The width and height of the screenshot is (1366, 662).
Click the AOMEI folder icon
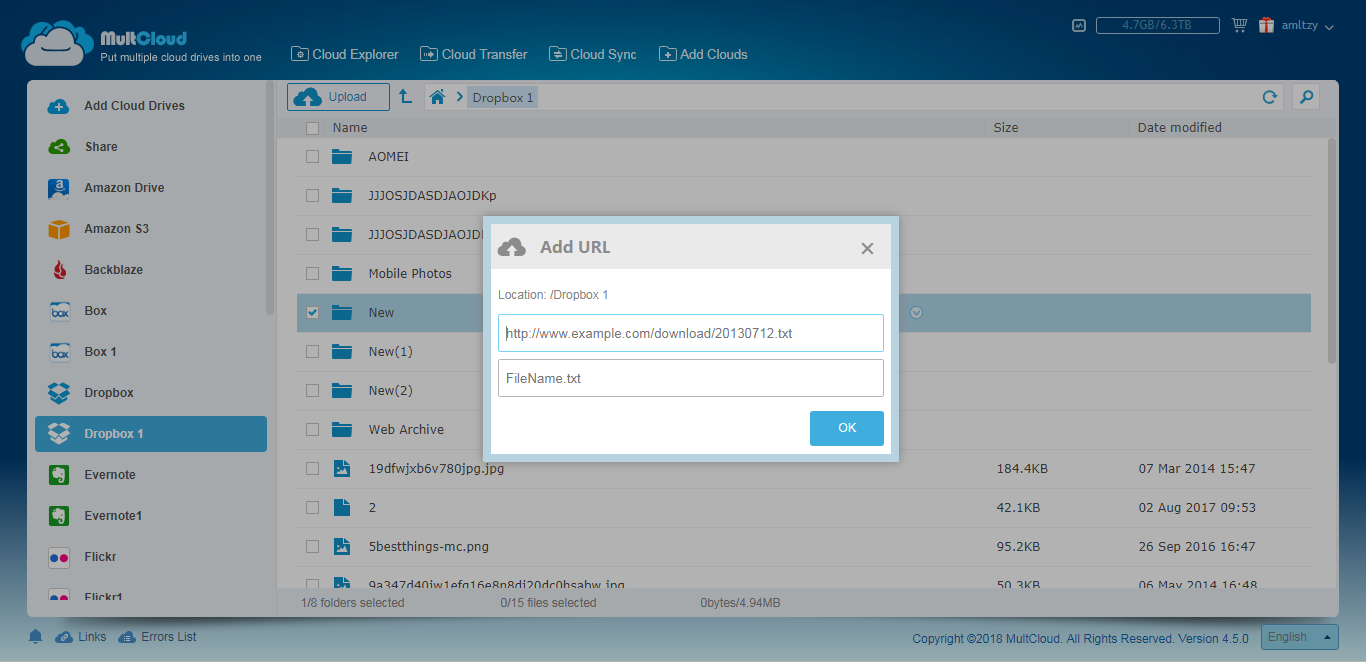pos(343,157)
